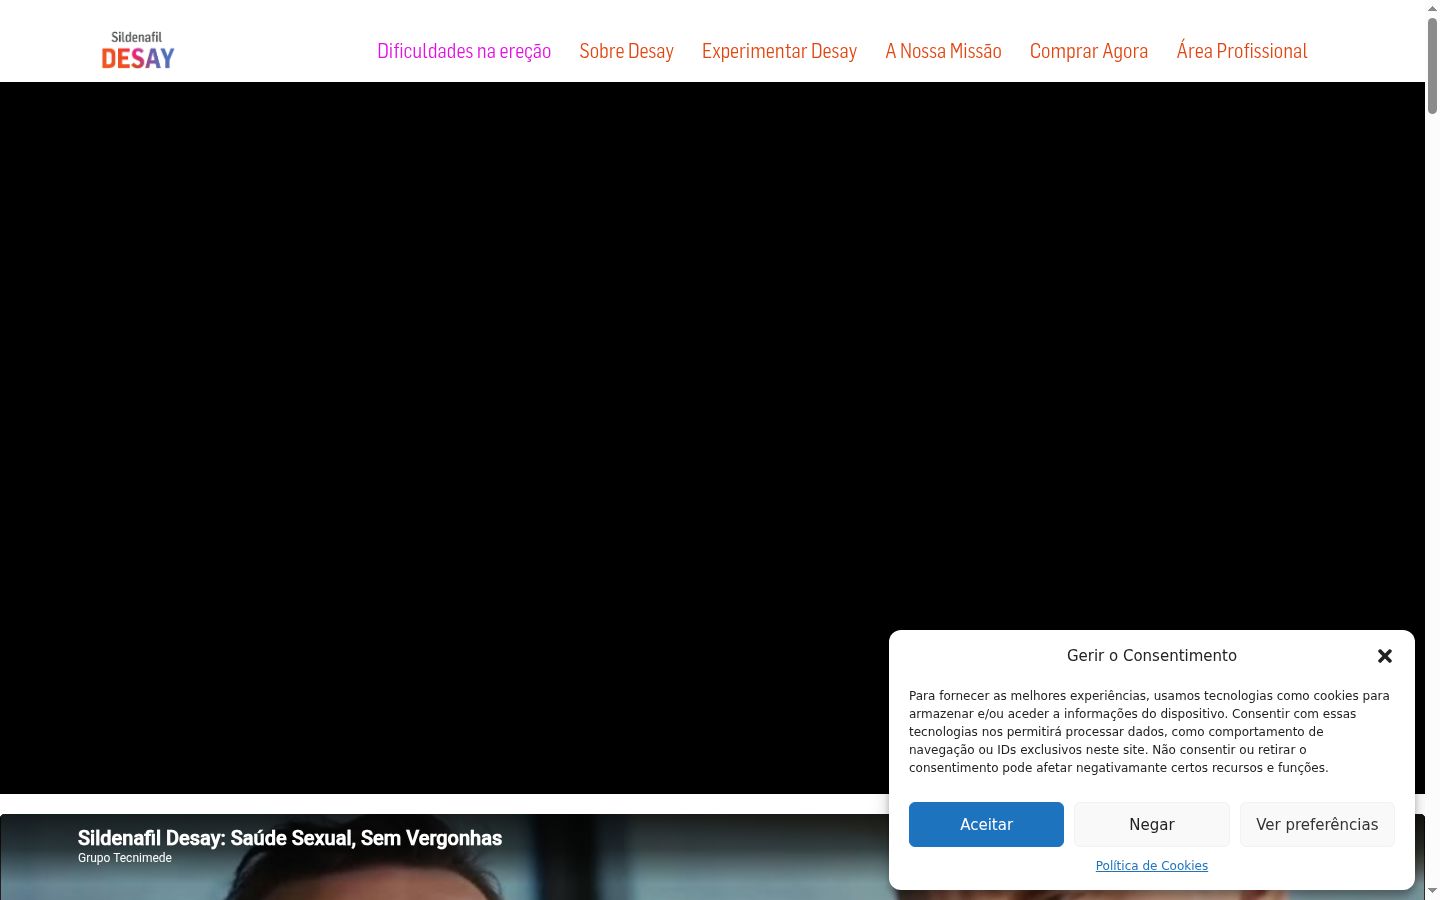Open Experimentar Desay in the navigation
Image resolution: width=1440 pixels, height=900 pixels.
pyautogui.click(x=779, y=51)
